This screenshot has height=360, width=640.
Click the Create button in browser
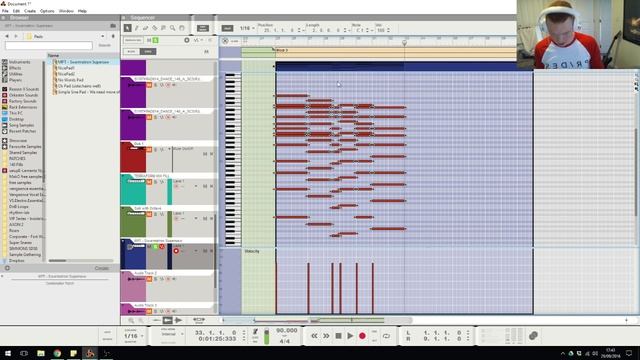(102, 268)
